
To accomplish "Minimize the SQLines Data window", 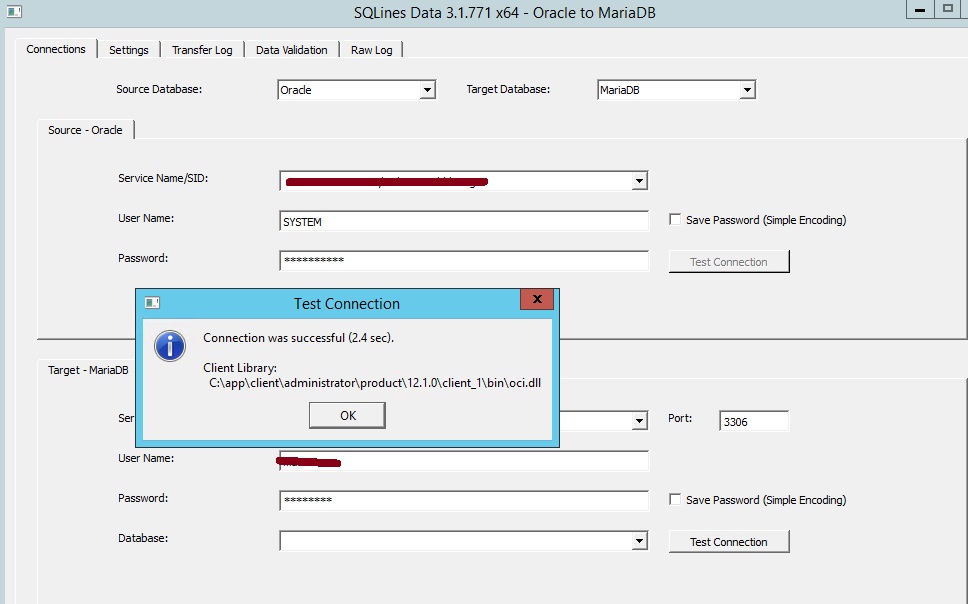I will [x=919, y=8].
